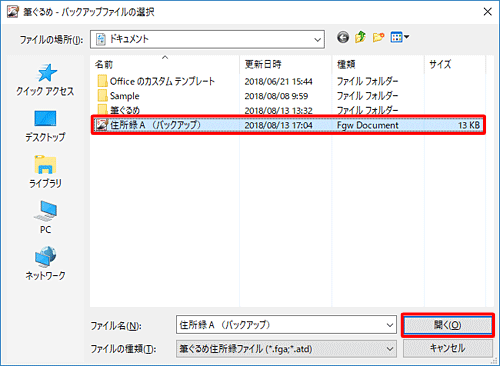Open デスクトップ in the places bar
500x366 pixels.
pyautogui.click(x=45, y=126)
